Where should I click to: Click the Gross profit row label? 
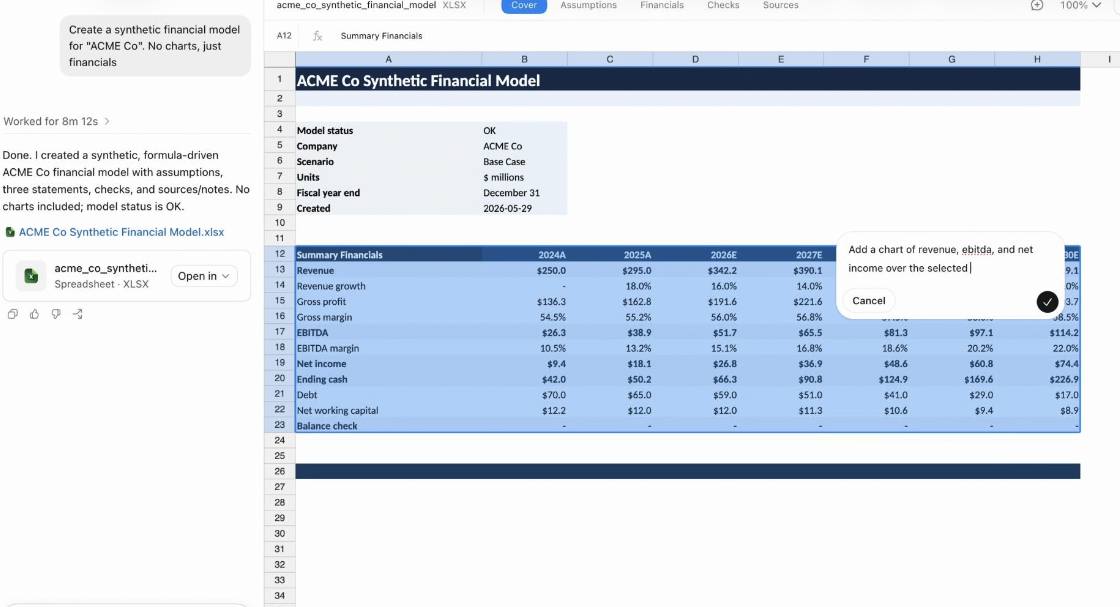(389, 302)
